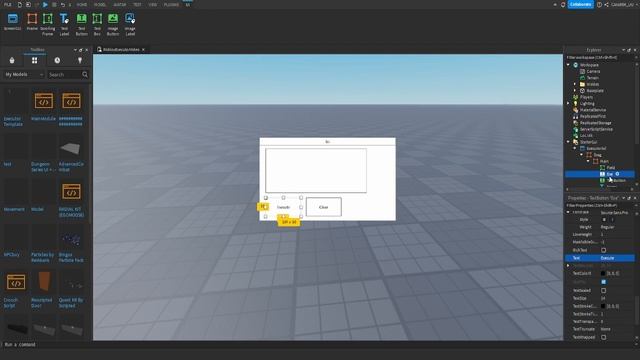Insert a Text Box element

[97, 24]
